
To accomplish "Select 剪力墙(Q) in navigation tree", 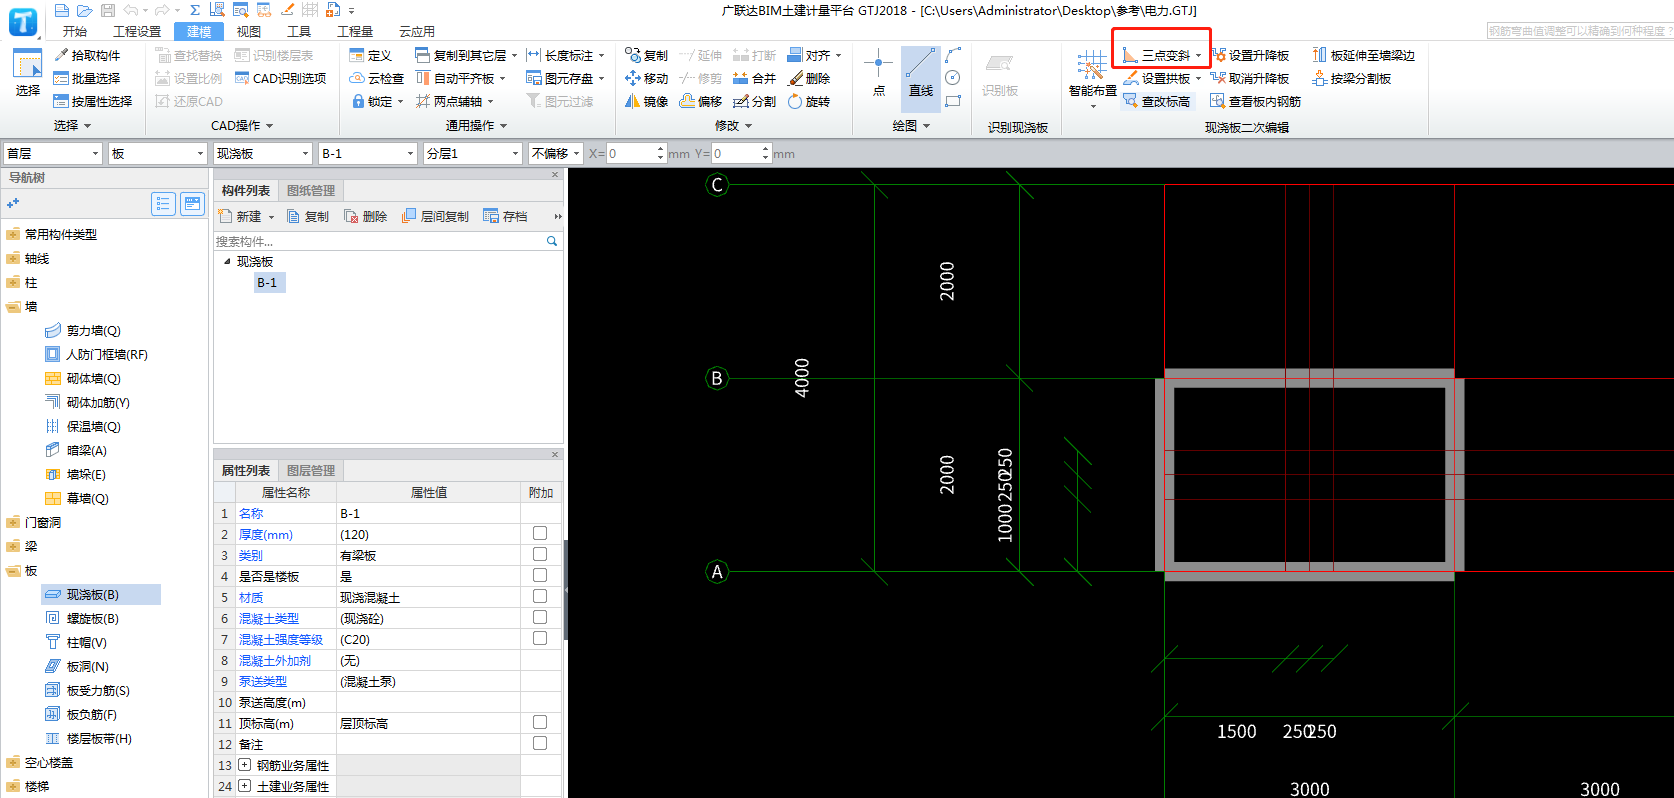I will coord(83,330).
